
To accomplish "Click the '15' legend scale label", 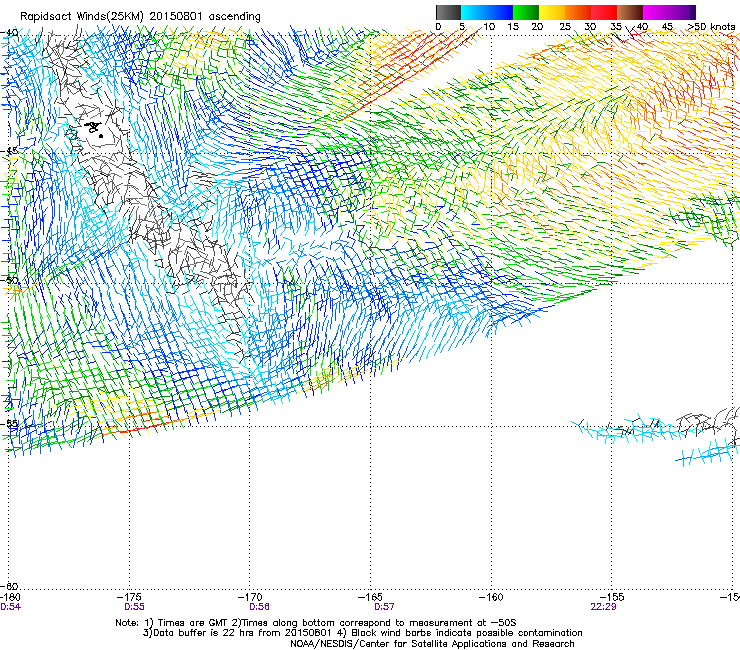I will [513, 27].
